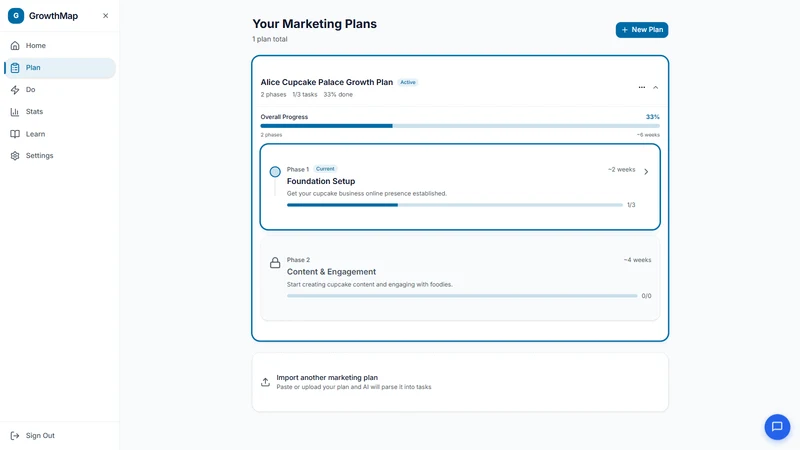Viewport: 800px width, 450px height.
Task: Click the Plan clipboard icon
Action: (15, 68)
